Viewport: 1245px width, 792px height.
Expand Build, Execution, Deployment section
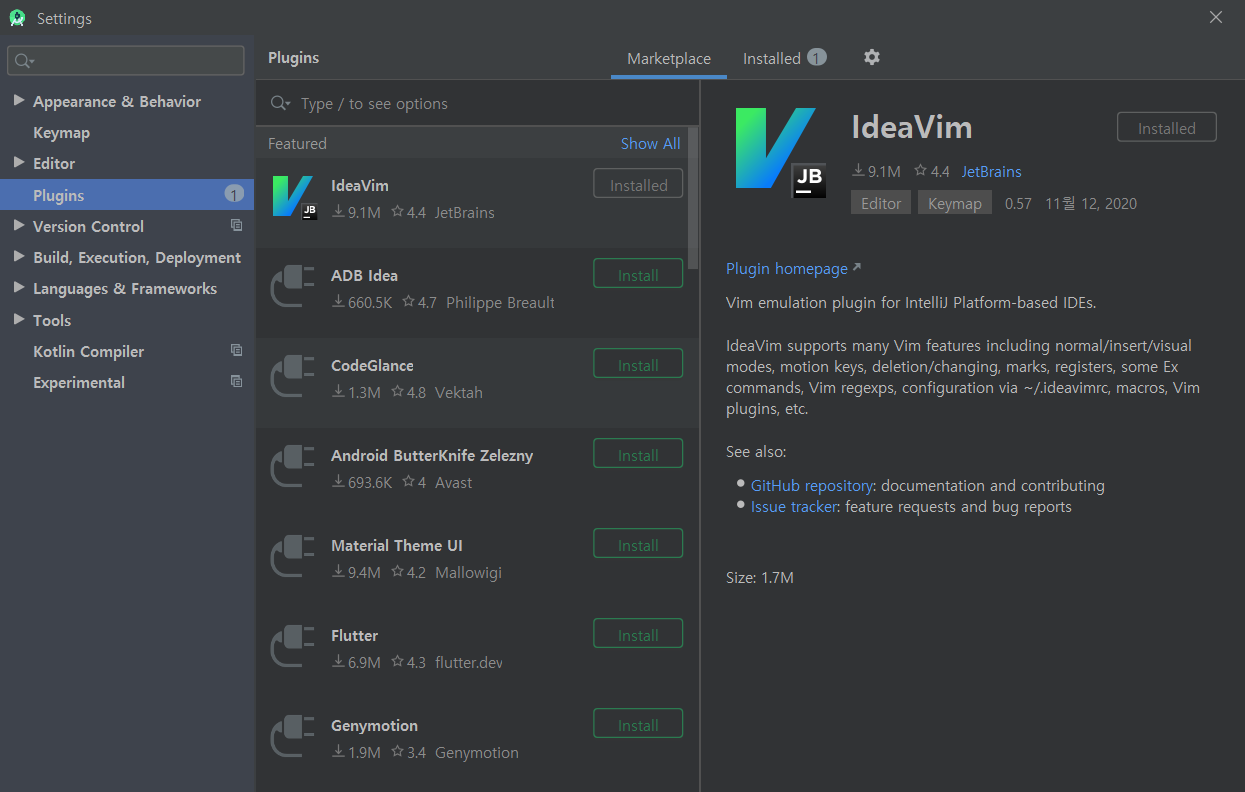18,257
